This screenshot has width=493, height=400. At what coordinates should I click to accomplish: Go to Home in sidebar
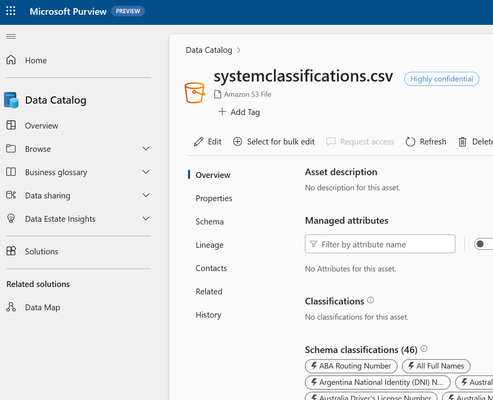tap(36, 60)
